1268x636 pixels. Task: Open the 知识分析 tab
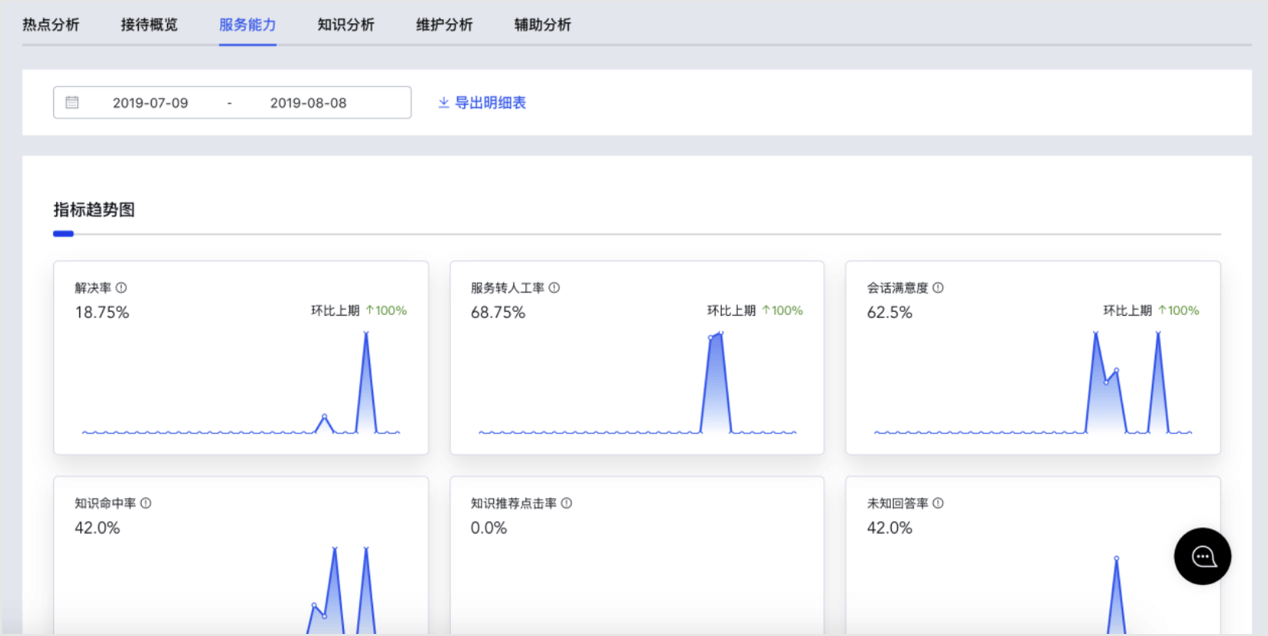(346, 24)
